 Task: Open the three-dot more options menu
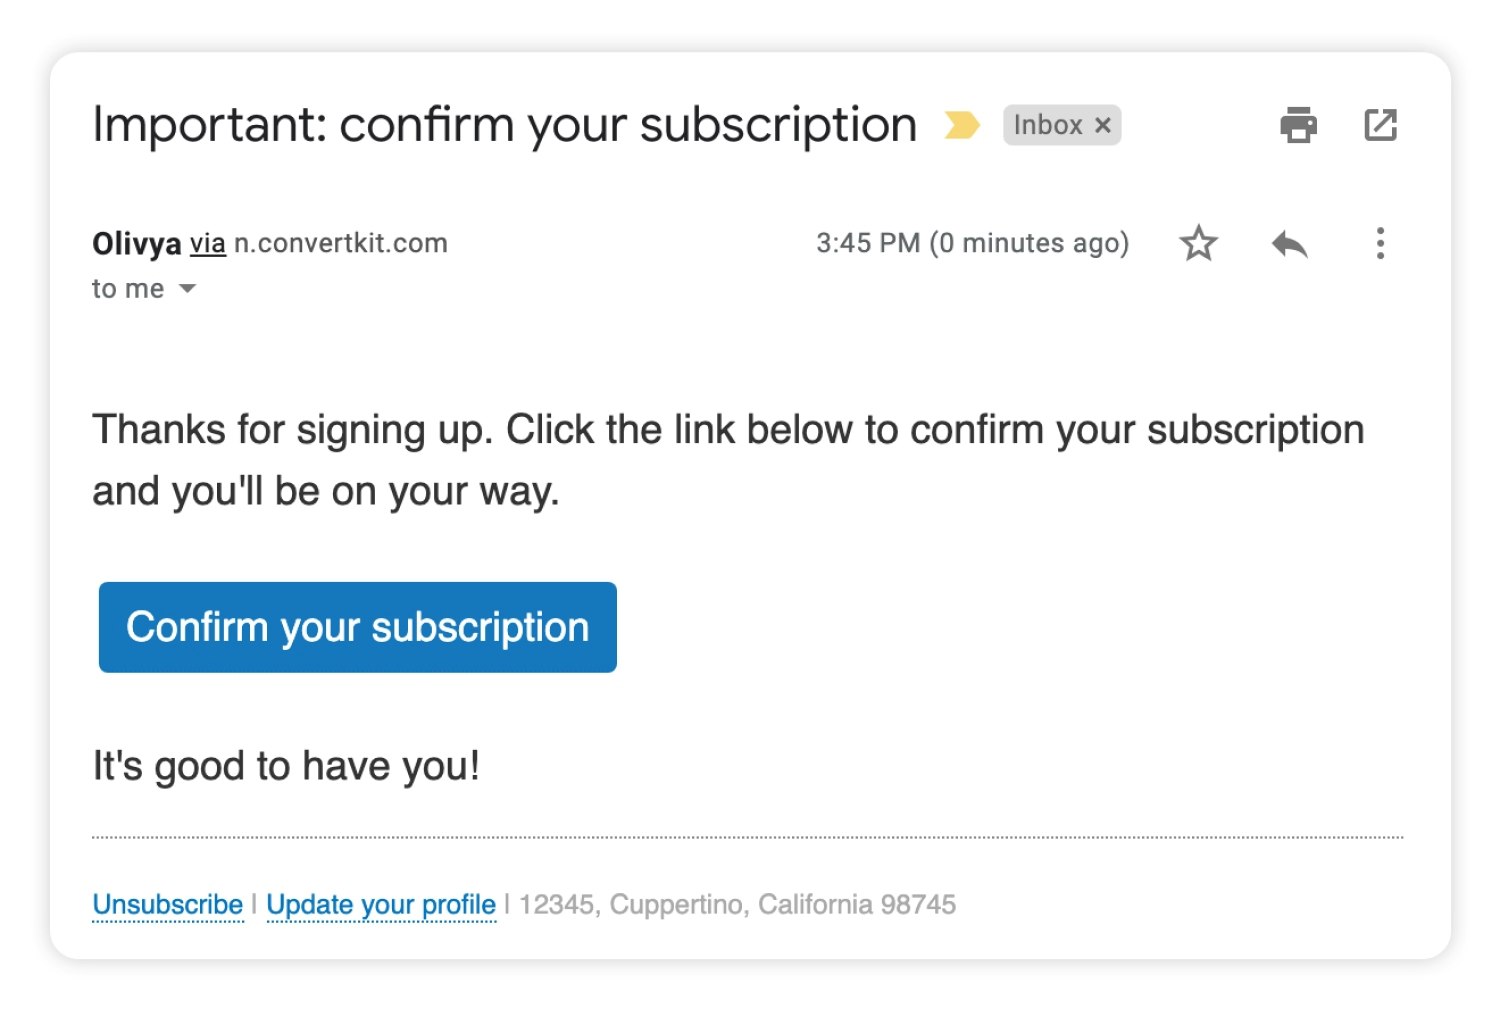tap(1380, 243)
